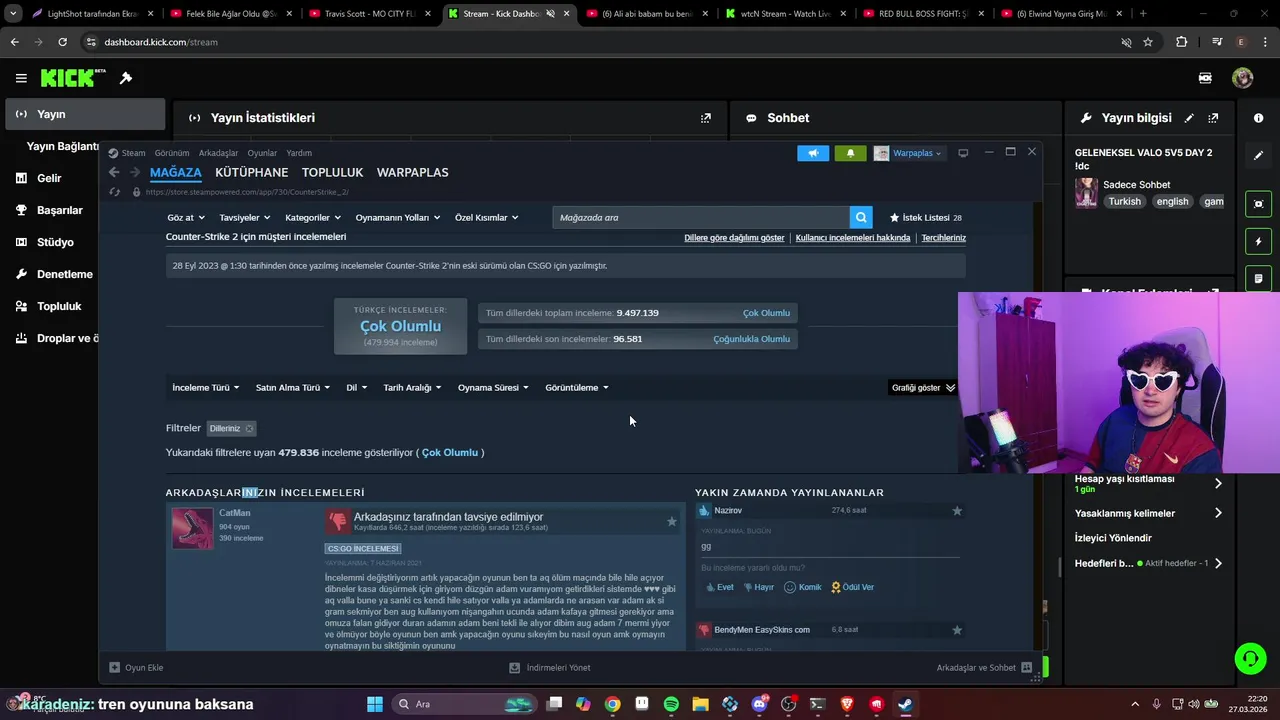
Task: Open Kick profile avatar menu
Action: [1242, 78]
